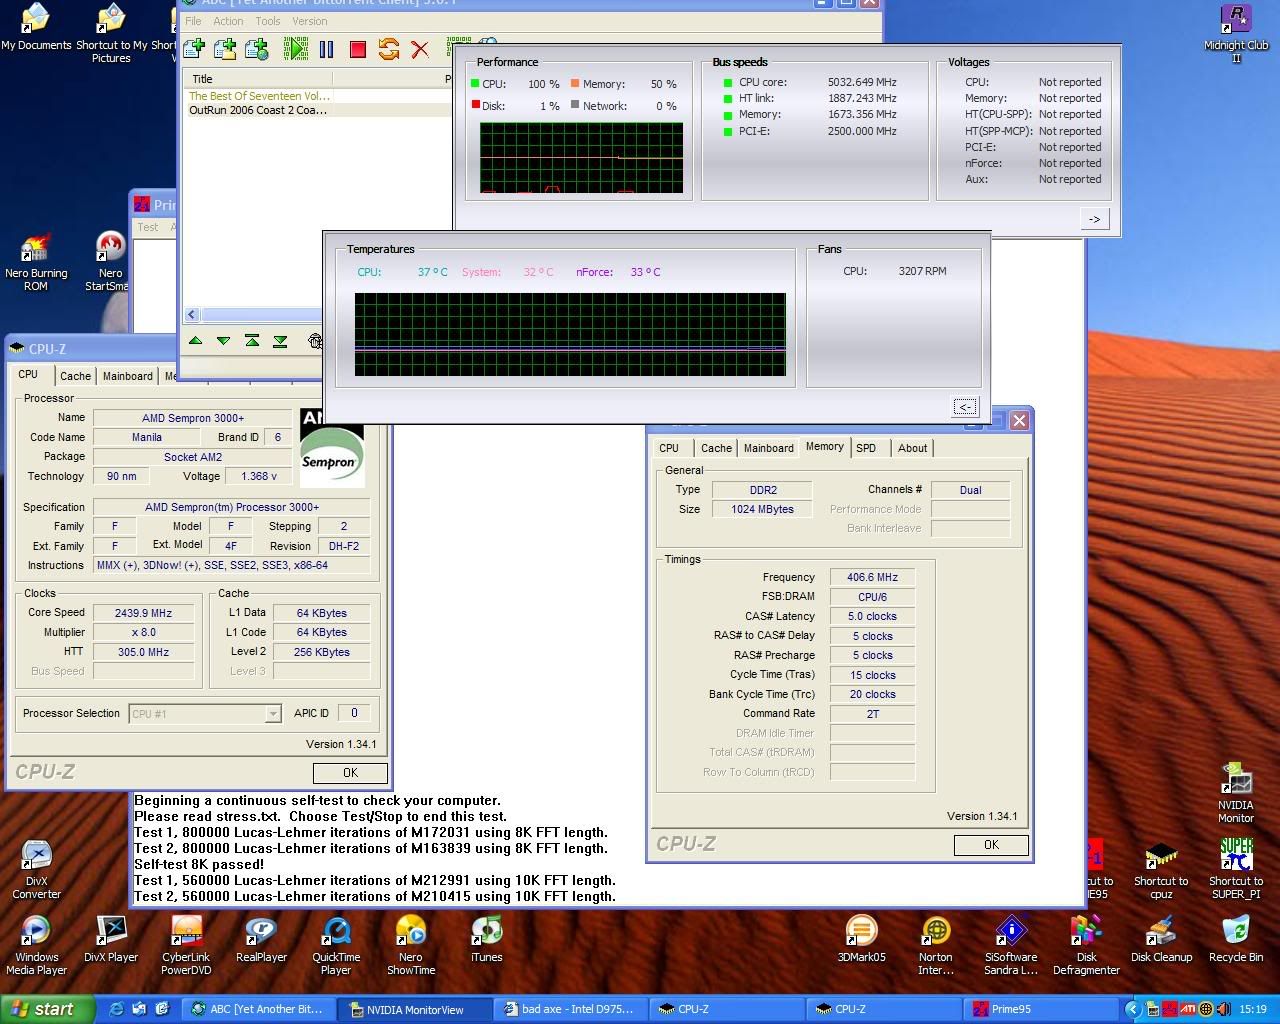This screenshot has height=1024, width=1280.
Task: Move torrent to top of queue
Action: [252, 341]
